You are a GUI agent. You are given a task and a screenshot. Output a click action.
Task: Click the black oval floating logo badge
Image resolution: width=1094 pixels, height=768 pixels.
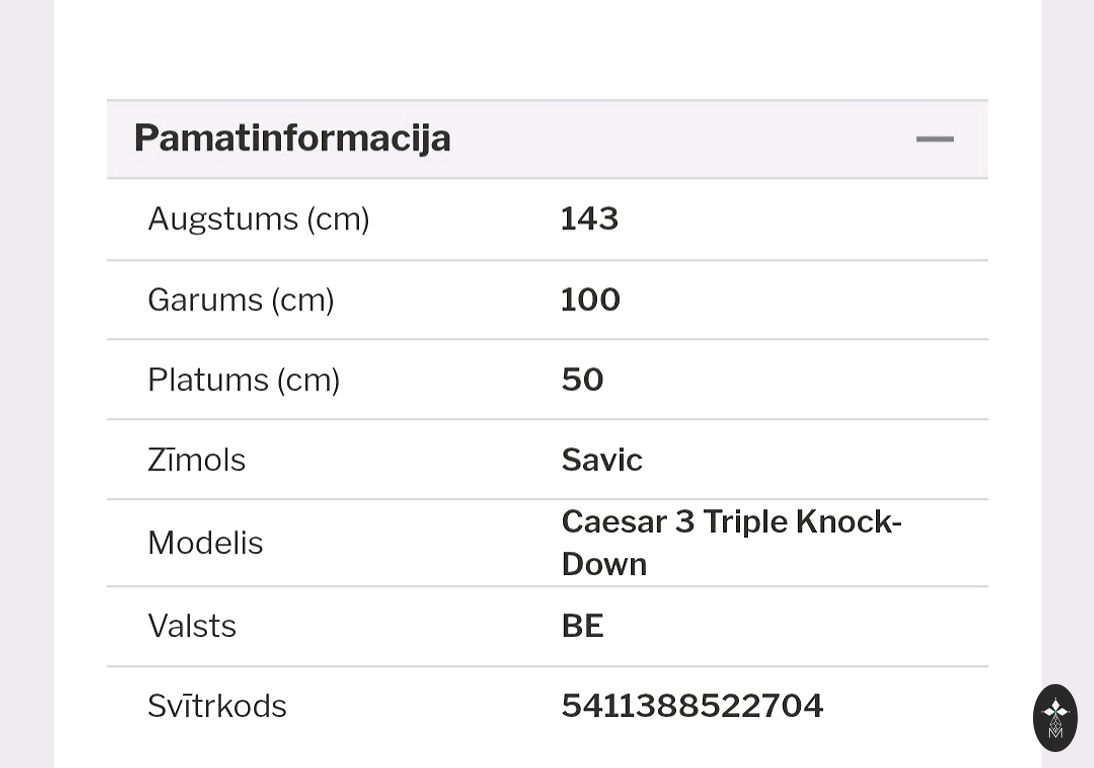pyautogui.click(x=1055, y=717)
